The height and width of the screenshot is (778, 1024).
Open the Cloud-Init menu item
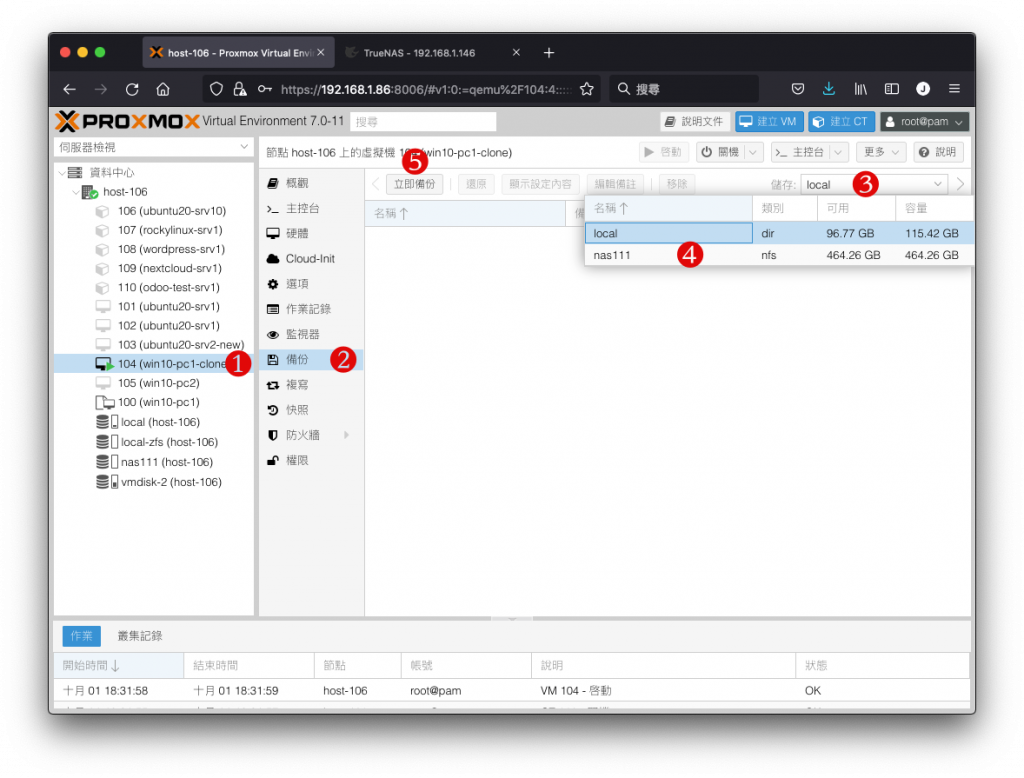312,259
